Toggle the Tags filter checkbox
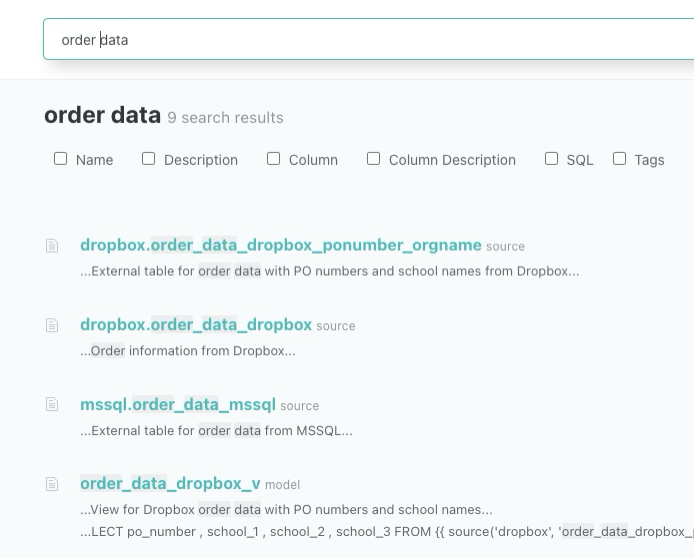This screenshot has height=558, width=694. tap(619, 158)
